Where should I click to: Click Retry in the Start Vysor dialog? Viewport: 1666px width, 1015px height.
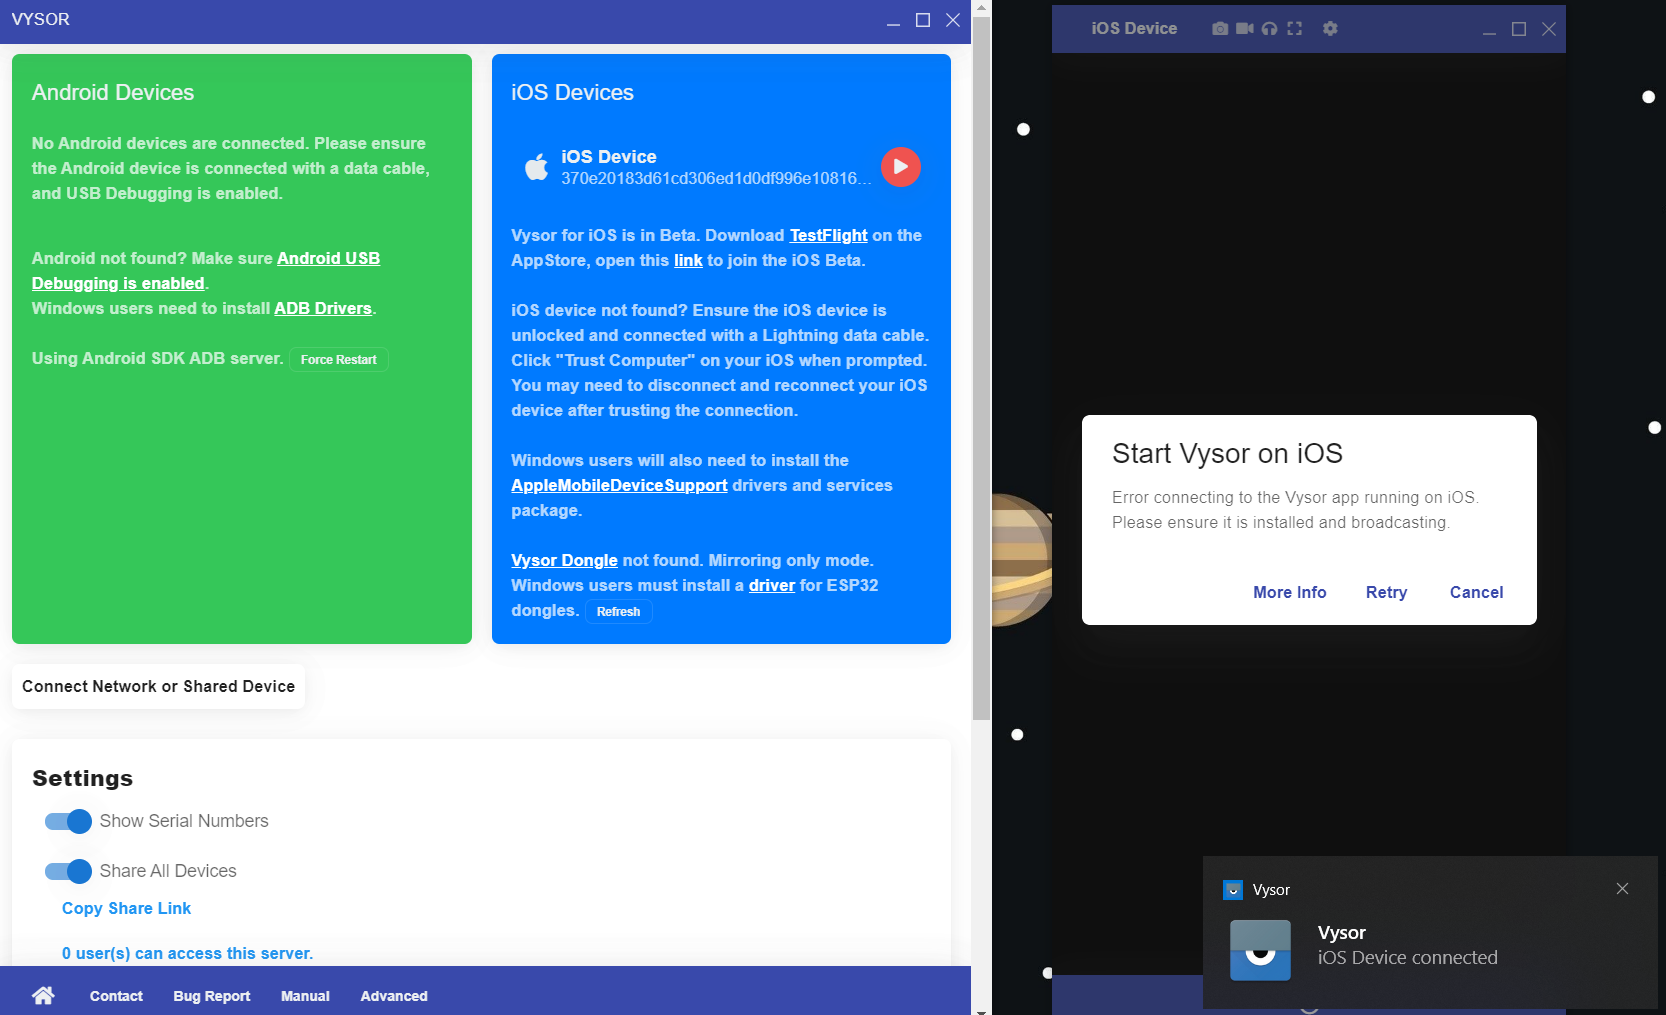pyautogui.click(x=1386, y=592)
